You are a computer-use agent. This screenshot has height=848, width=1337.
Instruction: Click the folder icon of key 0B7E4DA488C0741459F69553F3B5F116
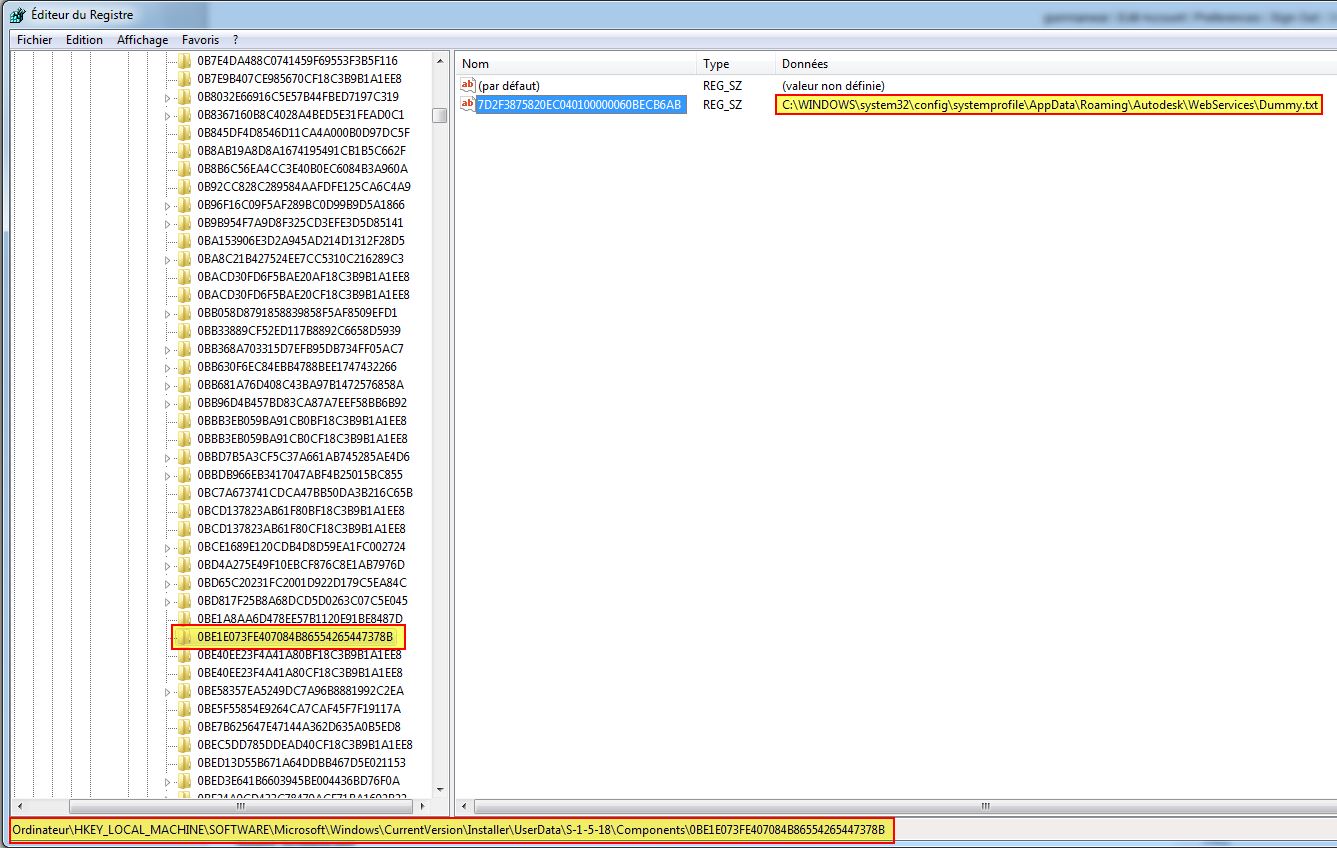click(x=184, y=61)
